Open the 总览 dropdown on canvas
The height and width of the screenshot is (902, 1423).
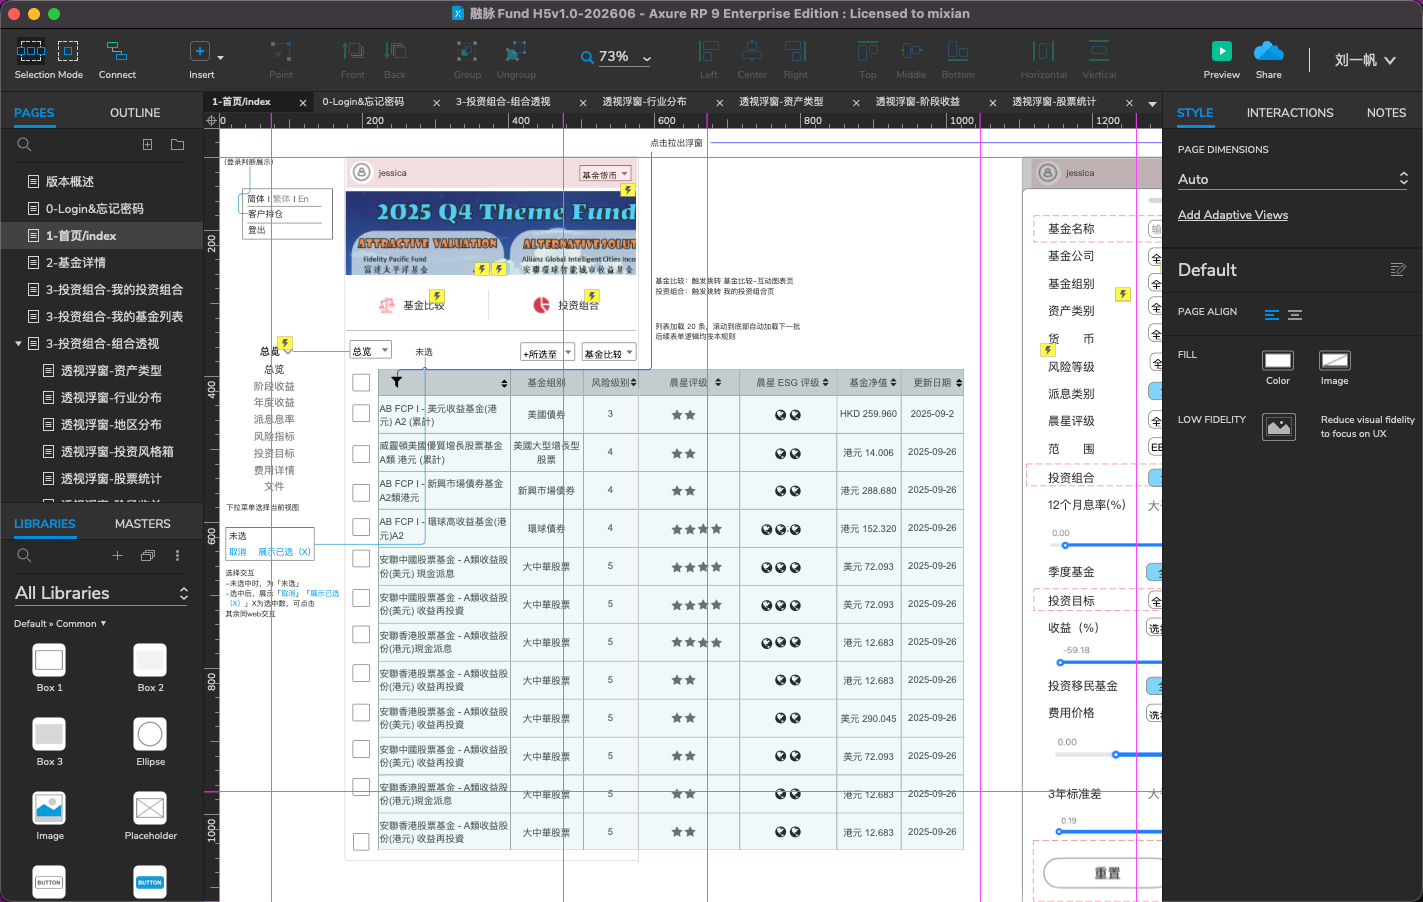point(370,350)
